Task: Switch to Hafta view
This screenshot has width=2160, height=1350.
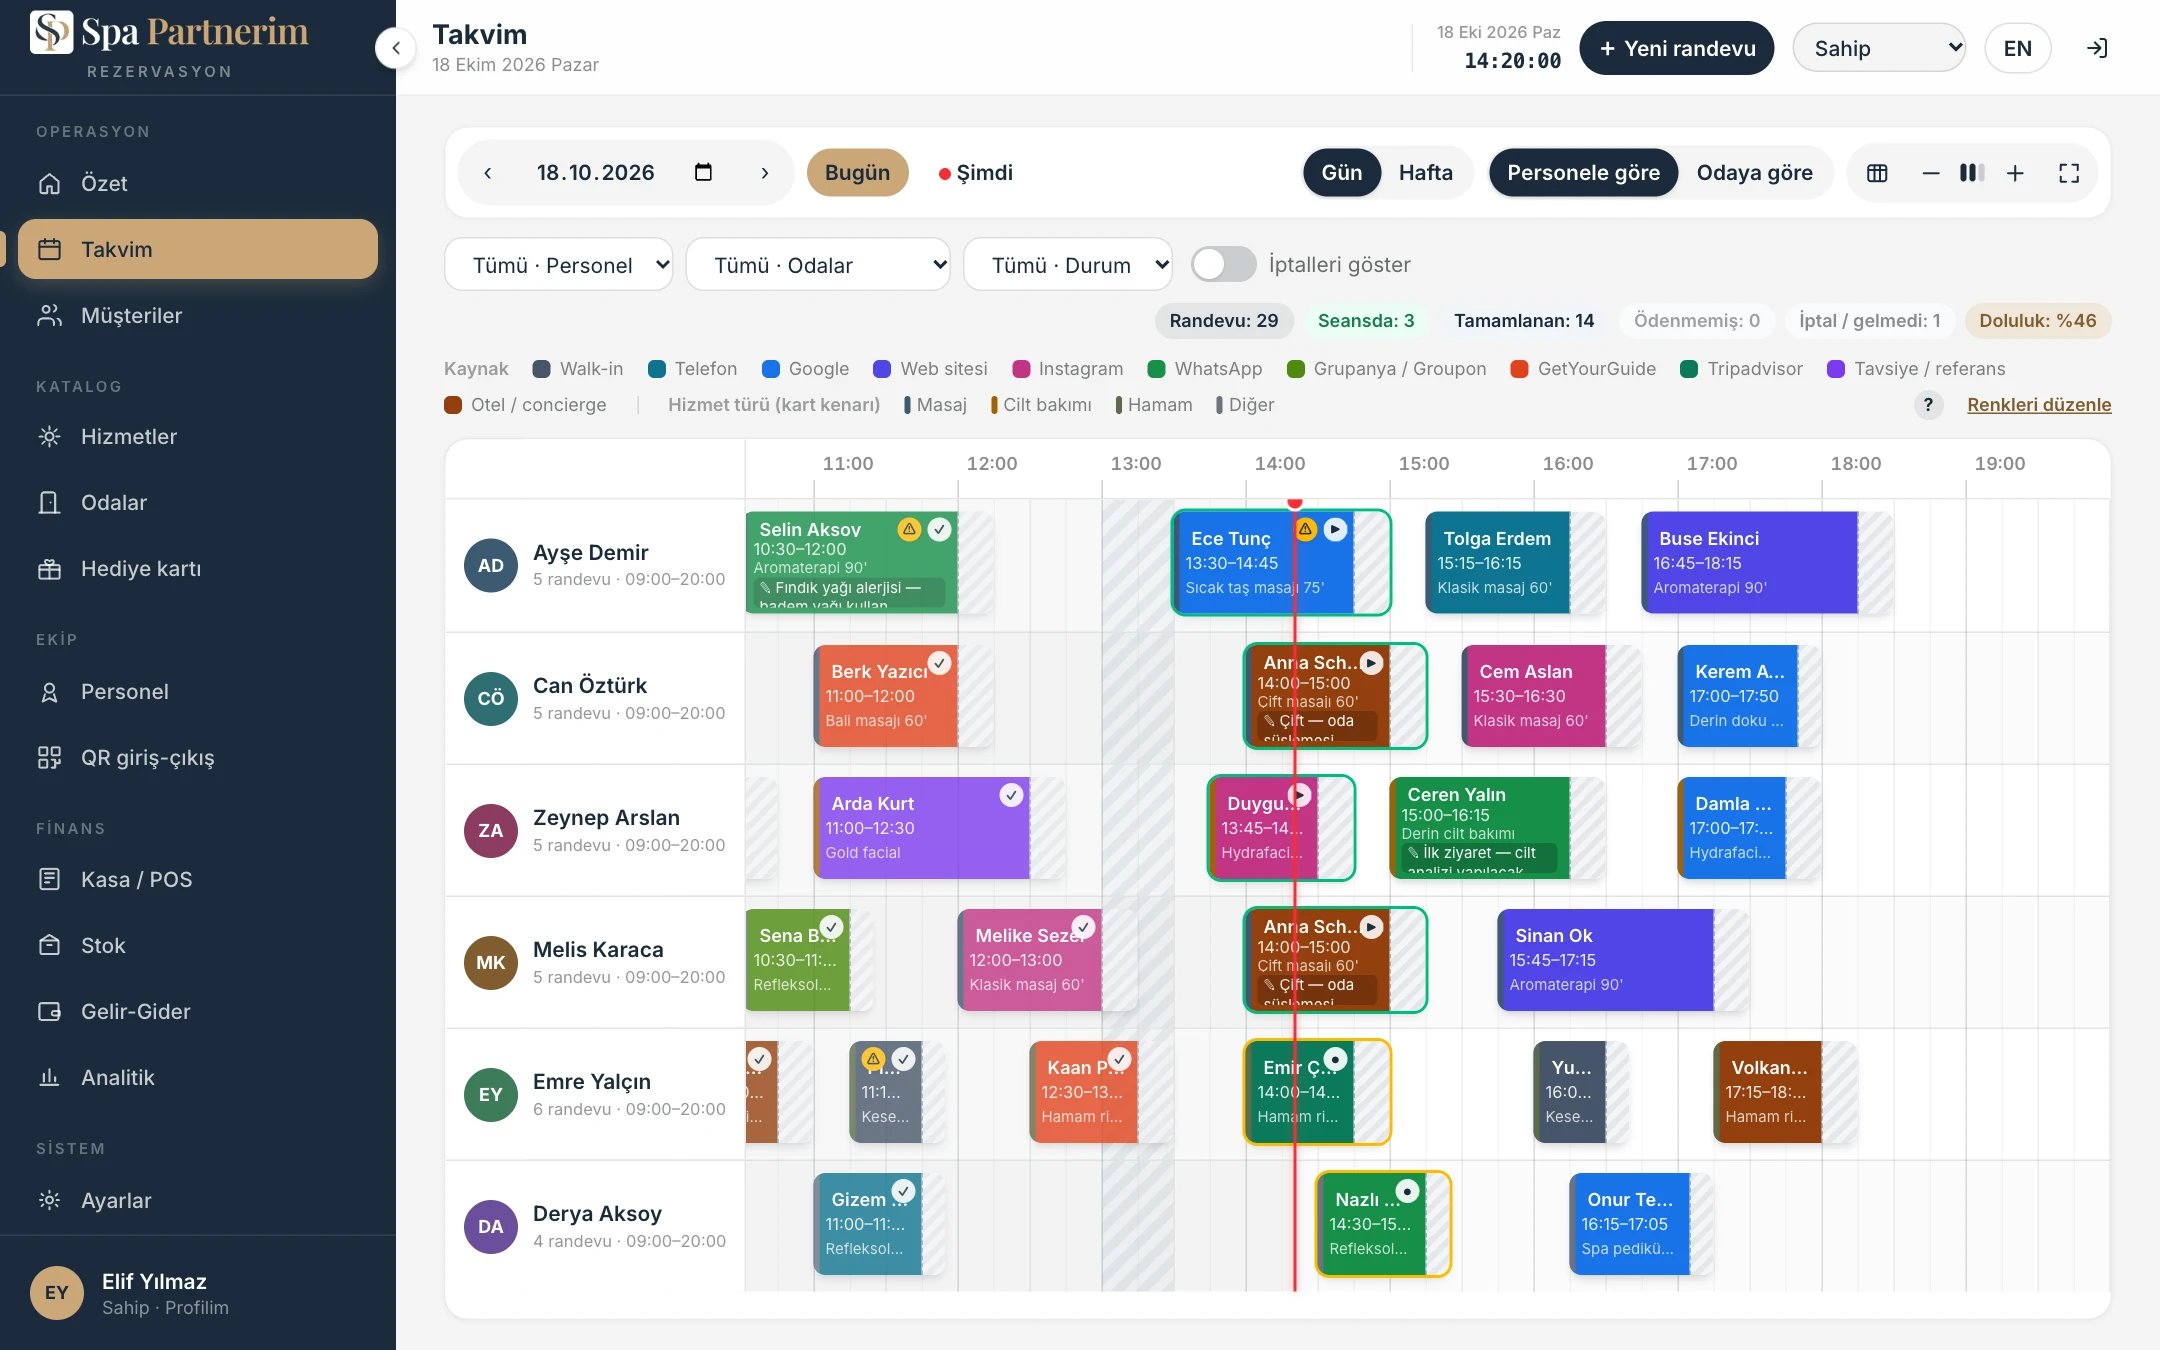Action: coord(1425,172)
